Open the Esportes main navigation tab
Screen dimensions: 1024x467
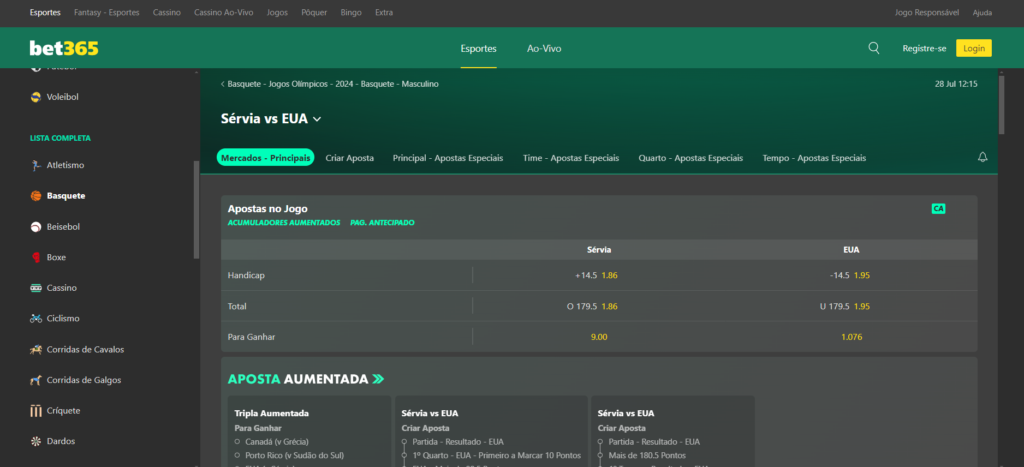click(x=478, y=48)
